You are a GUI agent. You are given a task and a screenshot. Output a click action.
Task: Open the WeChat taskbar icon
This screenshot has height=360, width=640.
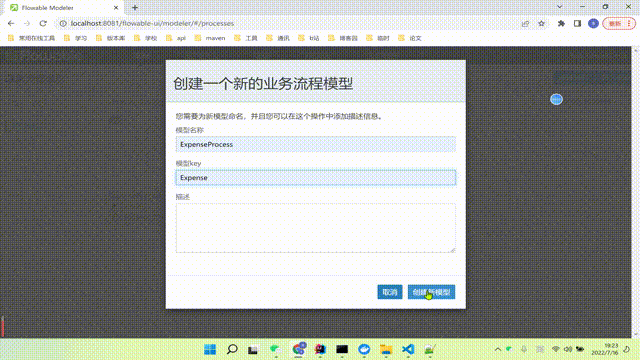pyautogui.click(x=276, y=349)
